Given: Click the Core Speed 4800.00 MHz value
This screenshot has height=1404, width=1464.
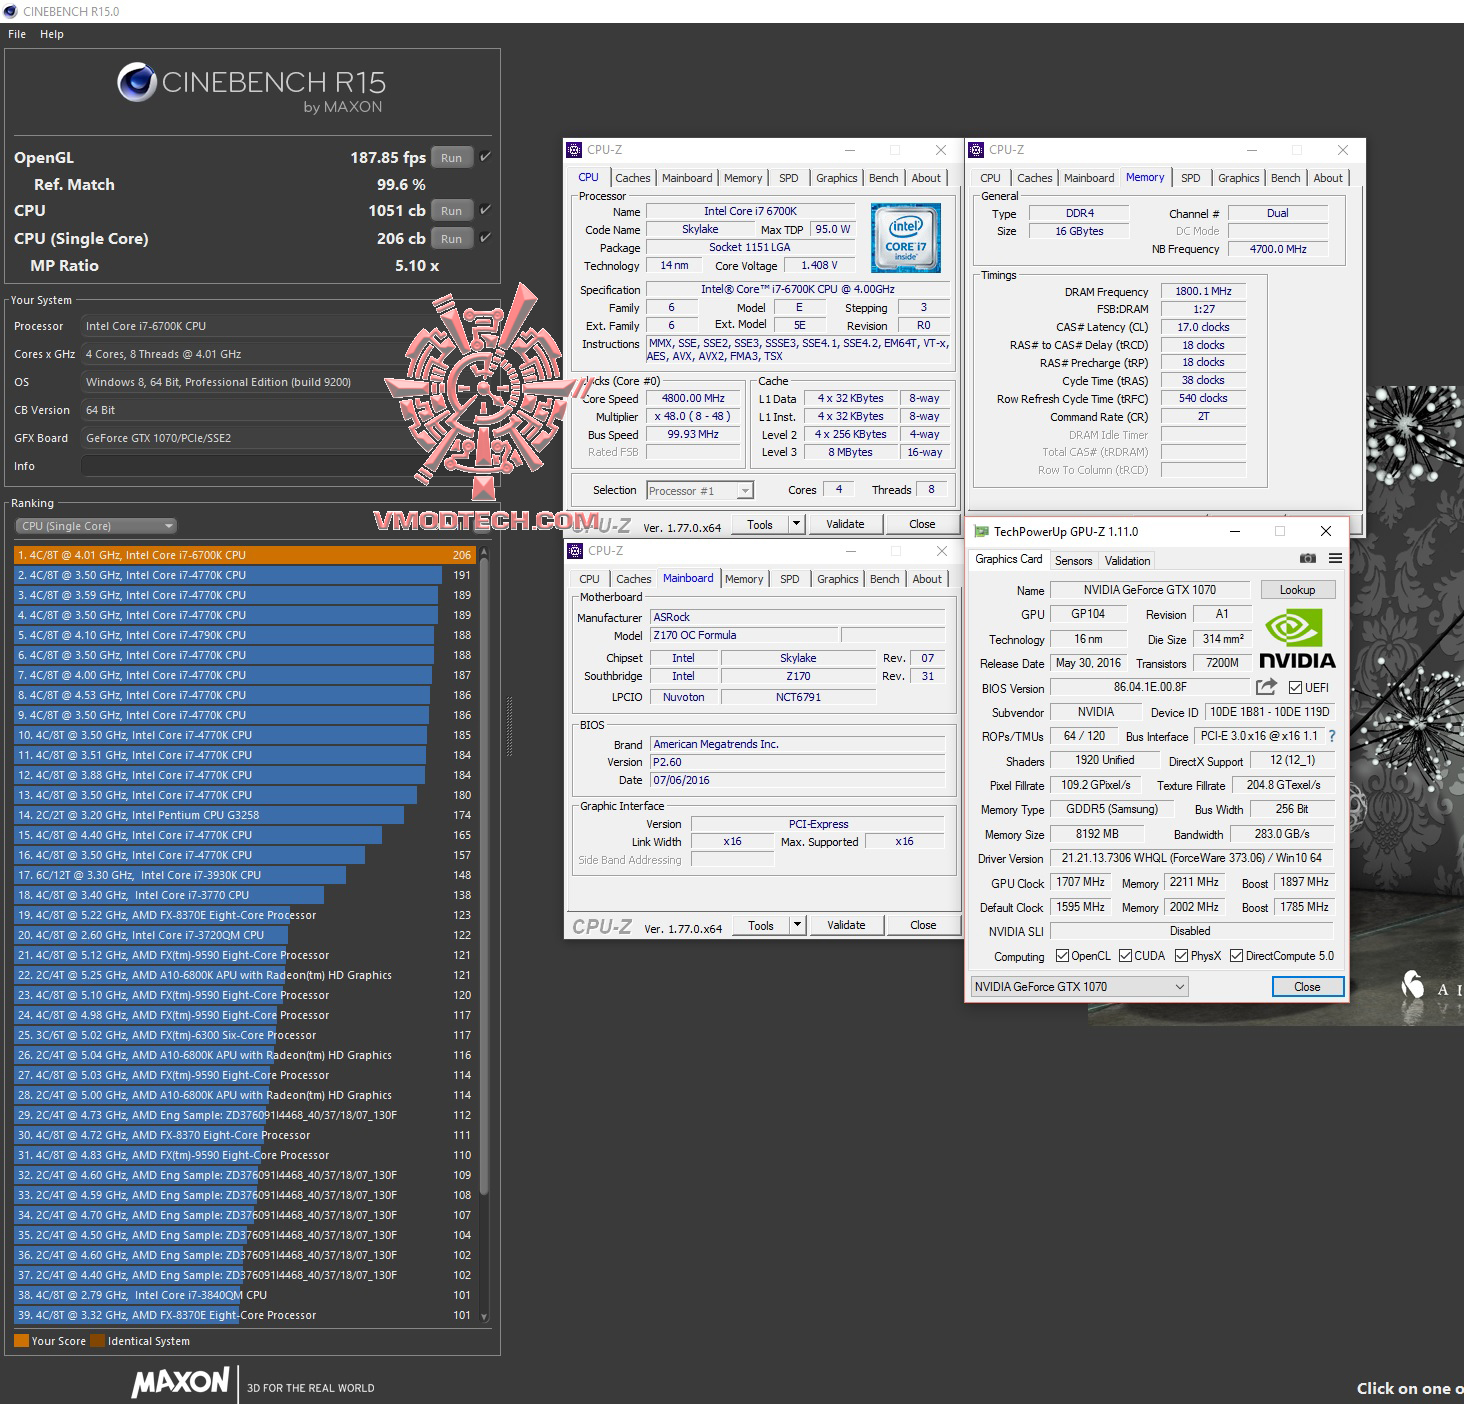Looking at the screenshot, I should point(693,398).
